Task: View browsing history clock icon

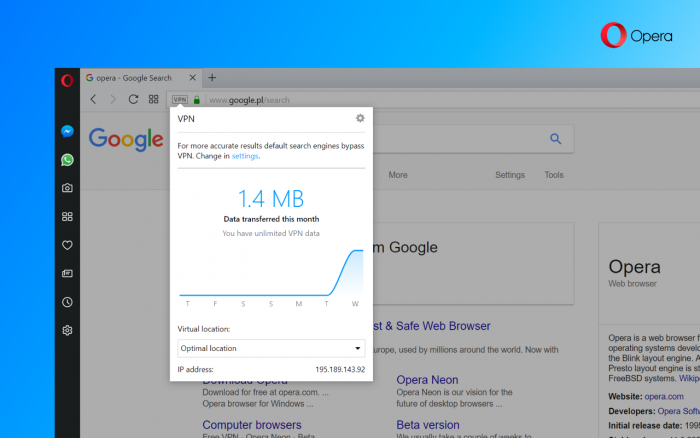Action: pyautogui.click(x=67, y=302)
